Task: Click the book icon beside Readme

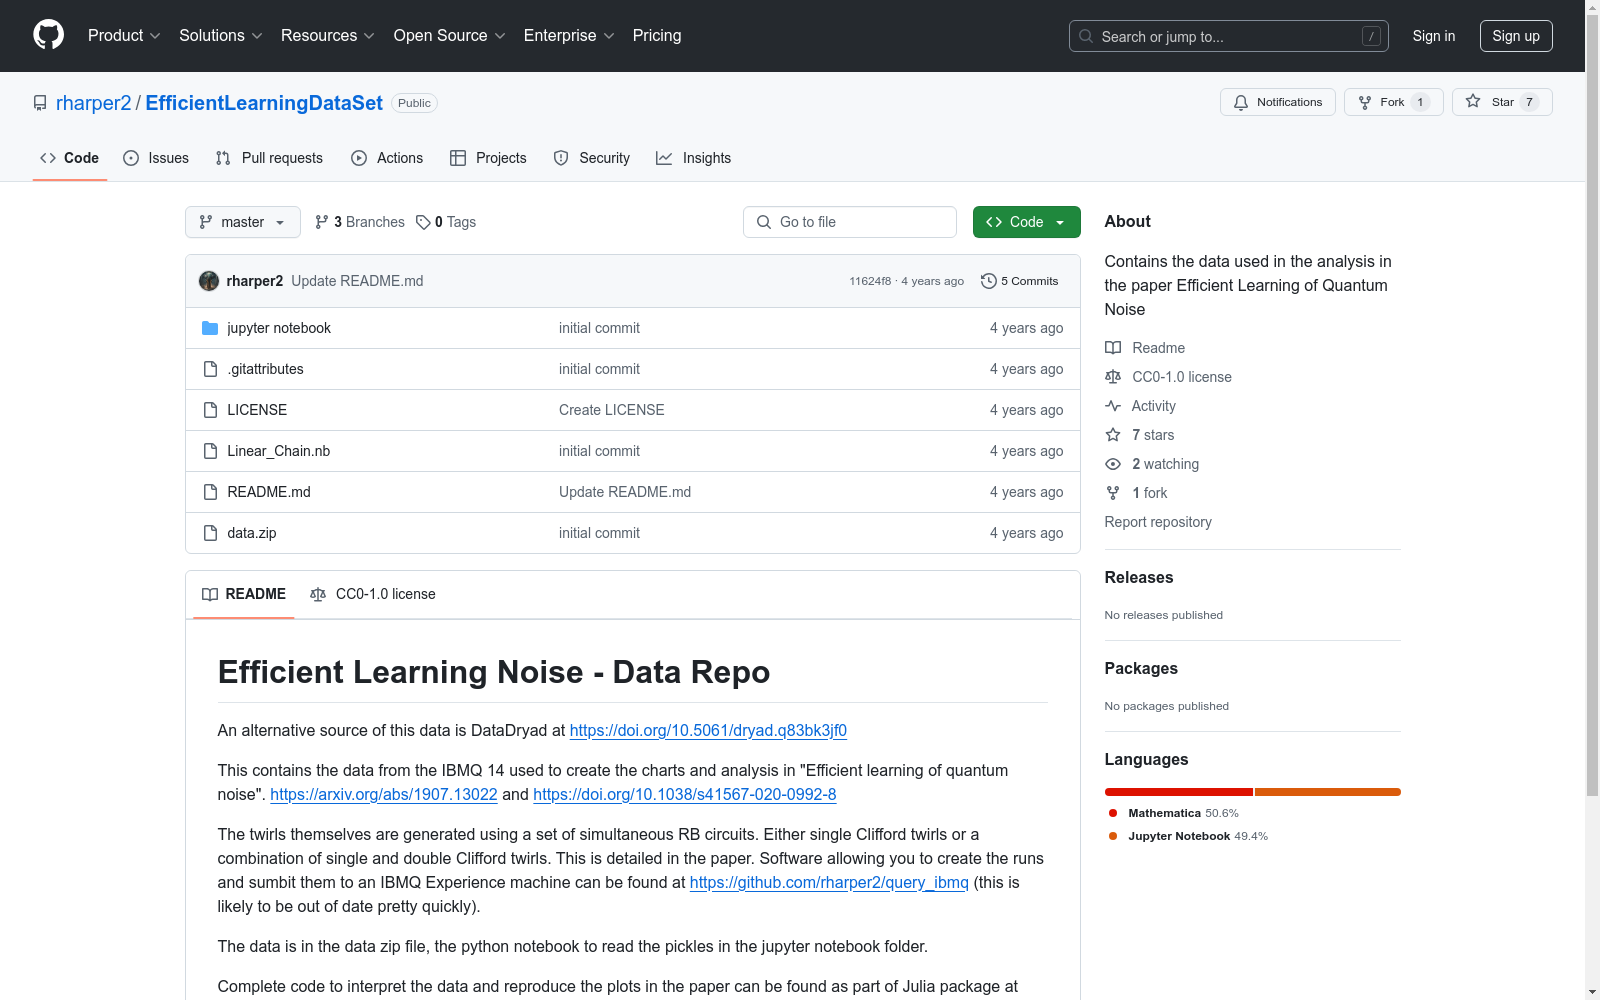Action: (x=1113, y=348)
